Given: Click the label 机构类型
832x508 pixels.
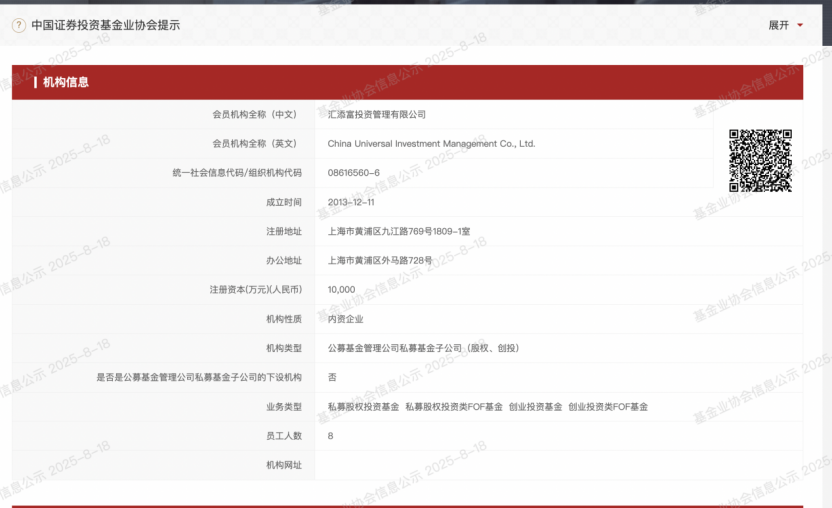Looking at the screenshot, I should pyautogui.click(x=284, y=348).
